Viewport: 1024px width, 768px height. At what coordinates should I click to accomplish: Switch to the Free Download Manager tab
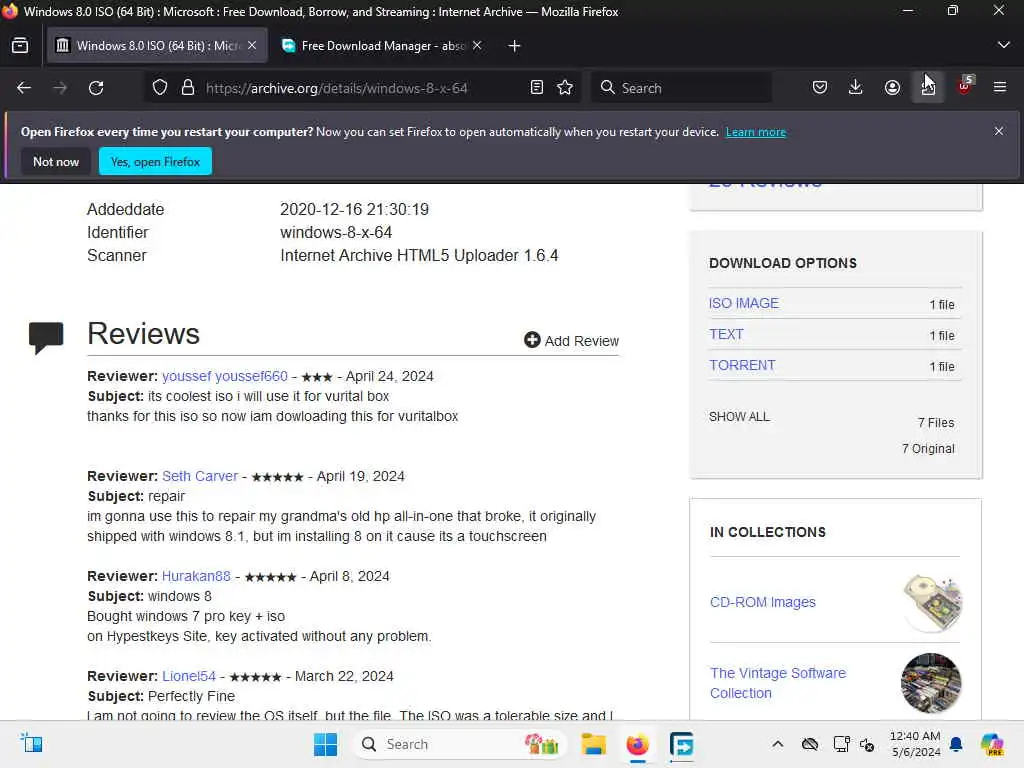[382, 46]
